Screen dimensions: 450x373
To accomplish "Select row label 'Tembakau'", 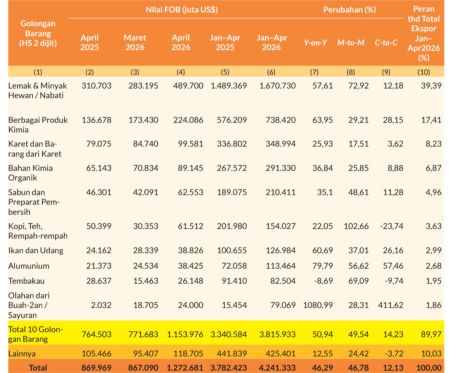I will pos(26,281).
